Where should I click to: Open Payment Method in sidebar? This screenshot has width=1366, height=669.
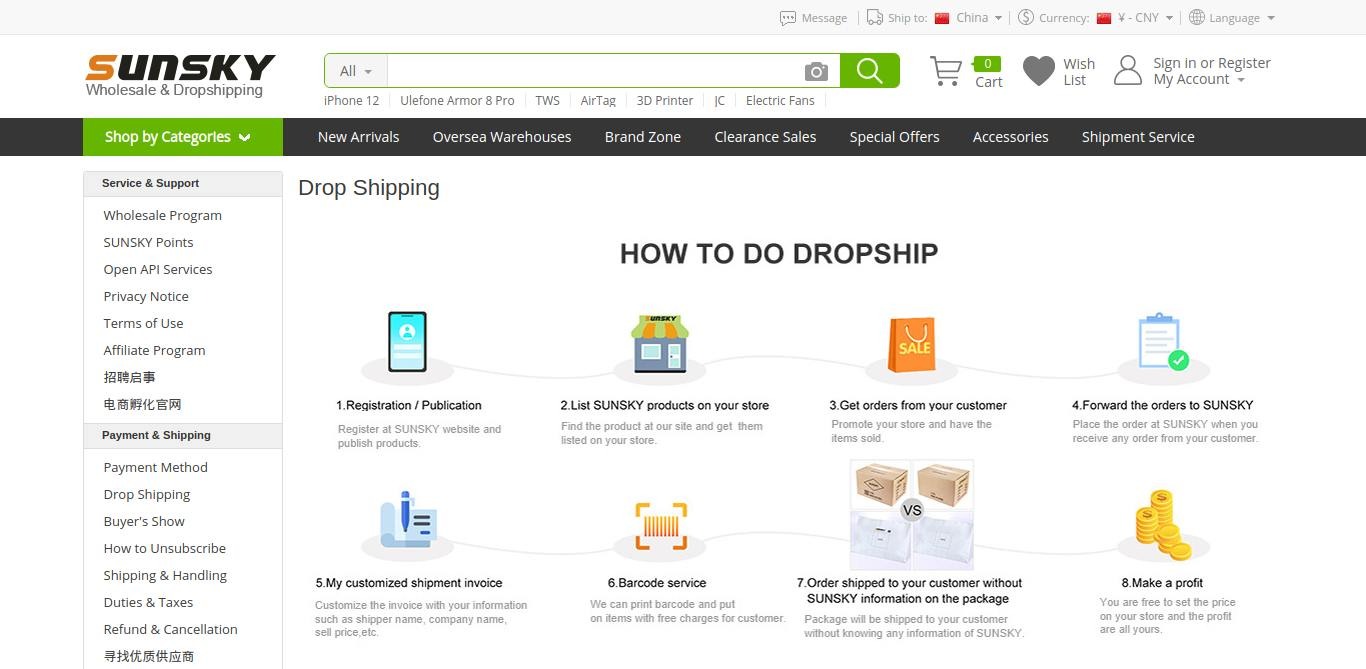pos(155,467)
